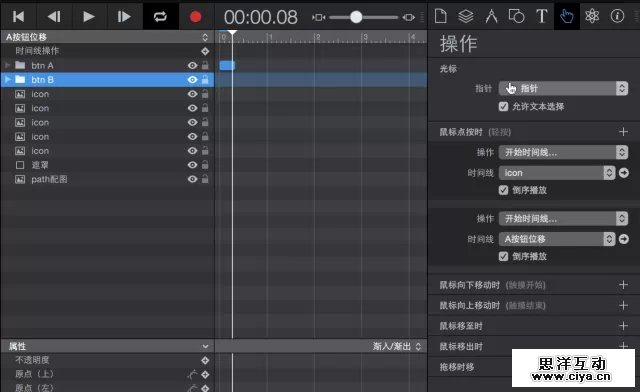This screenshot has width=640, height=392.
Task: Add action for 鼠标移至时
Action: 623,325
